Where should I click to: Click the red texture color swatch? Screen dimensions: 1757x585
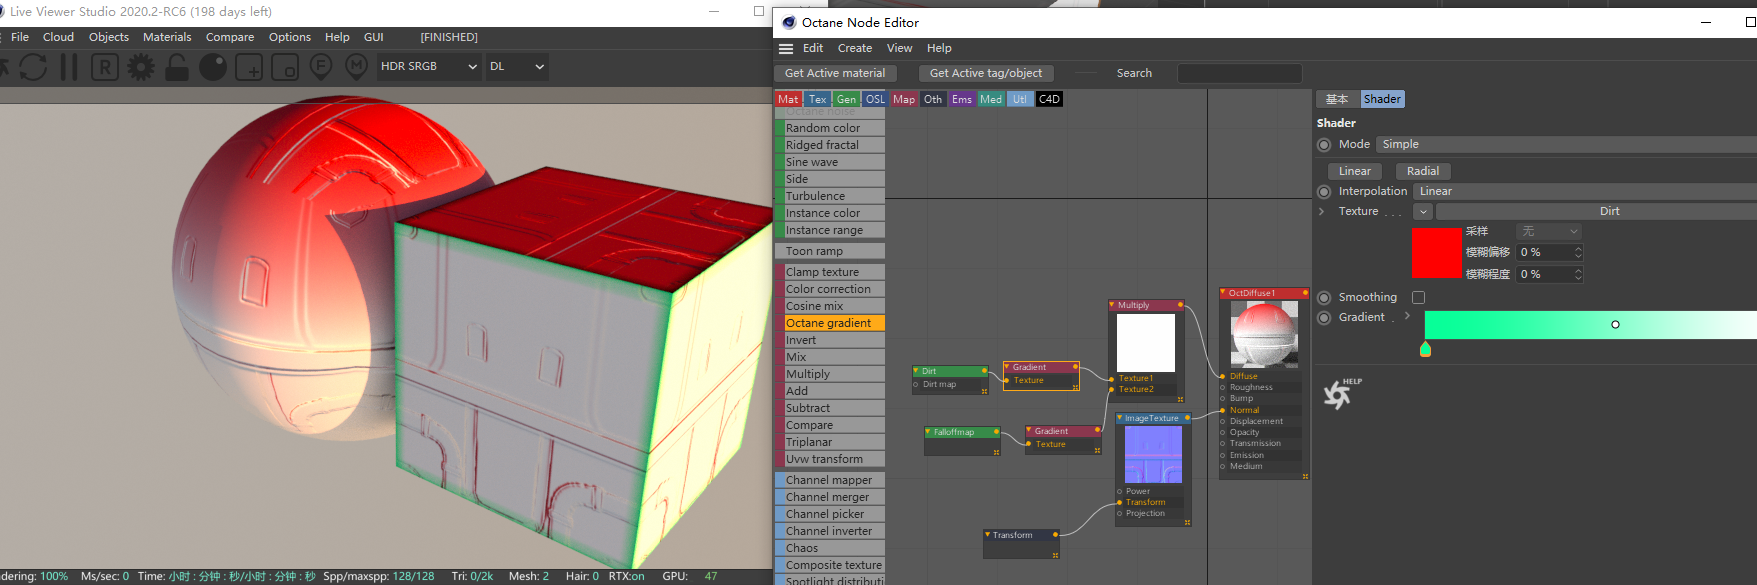(1436, 252)
